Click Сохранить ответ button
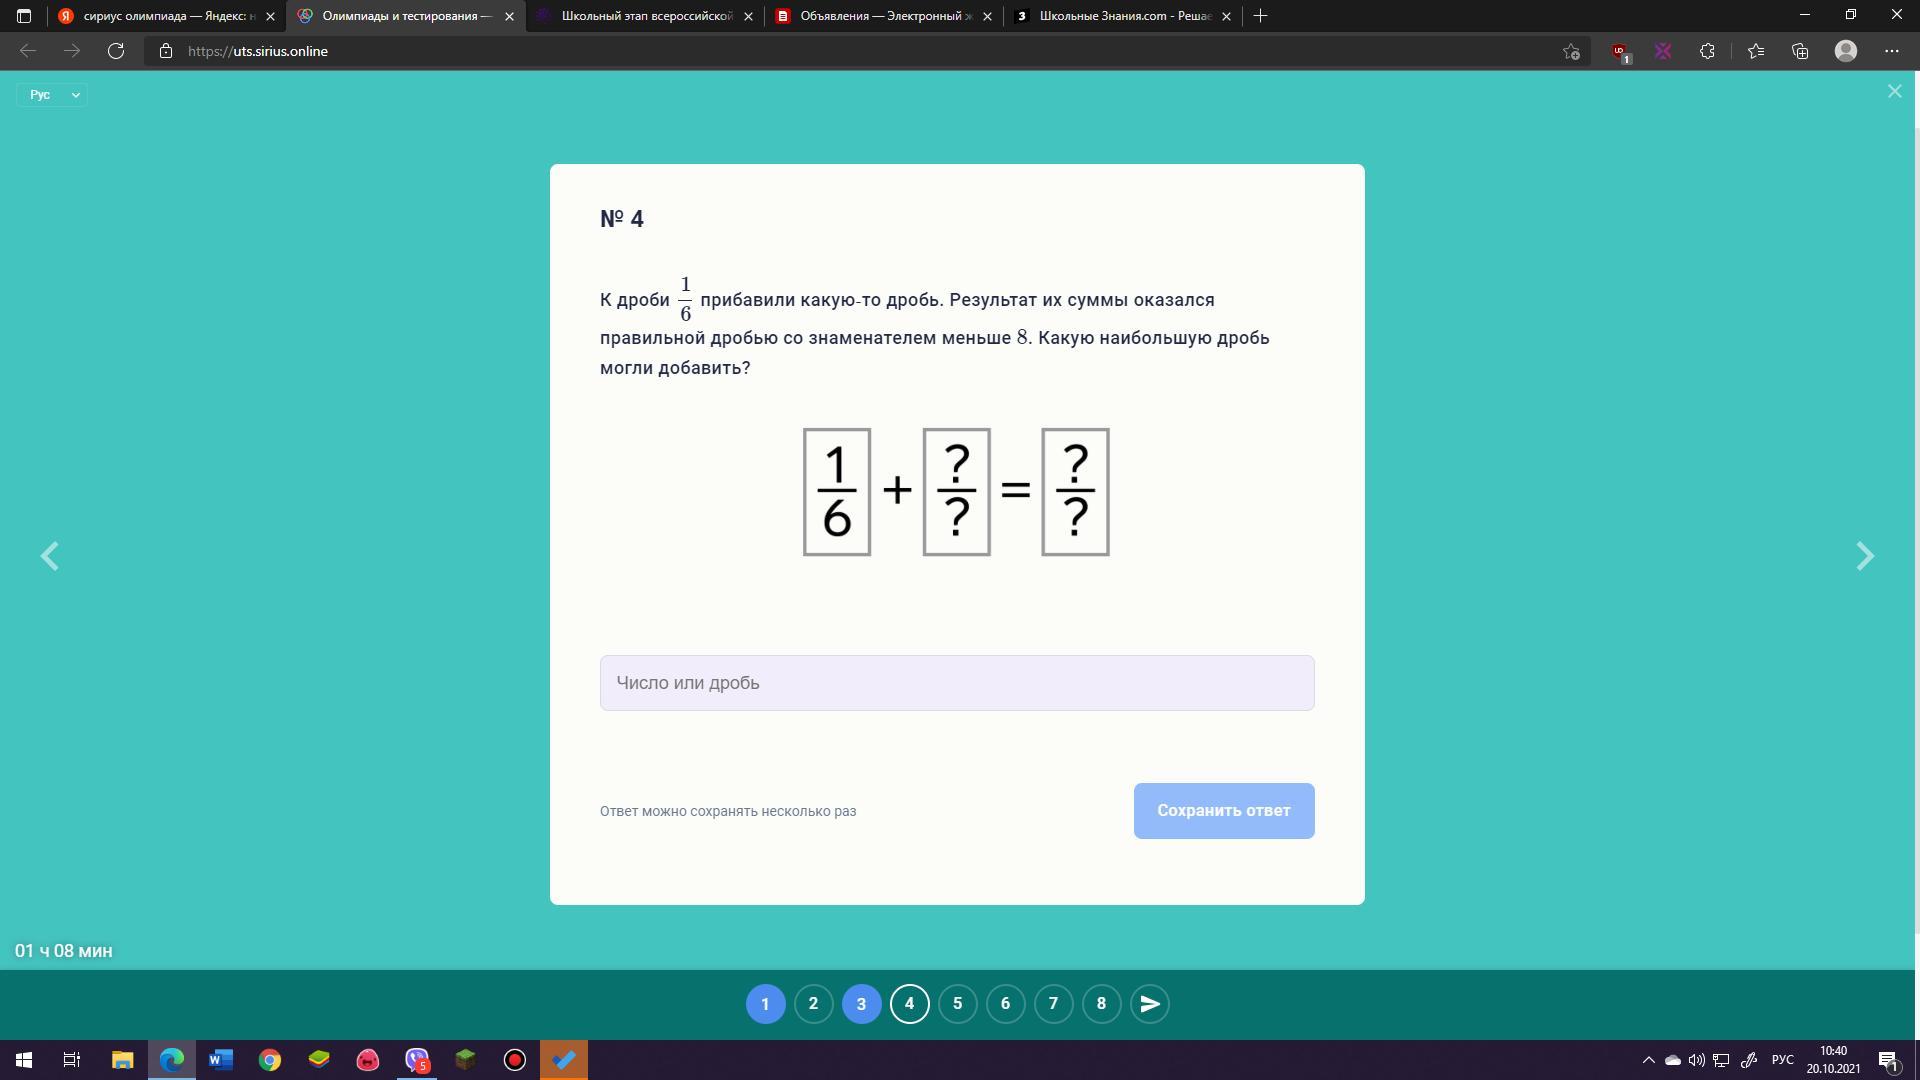The height and width of the screenshot is (1080, 1920). (1223, 811)
